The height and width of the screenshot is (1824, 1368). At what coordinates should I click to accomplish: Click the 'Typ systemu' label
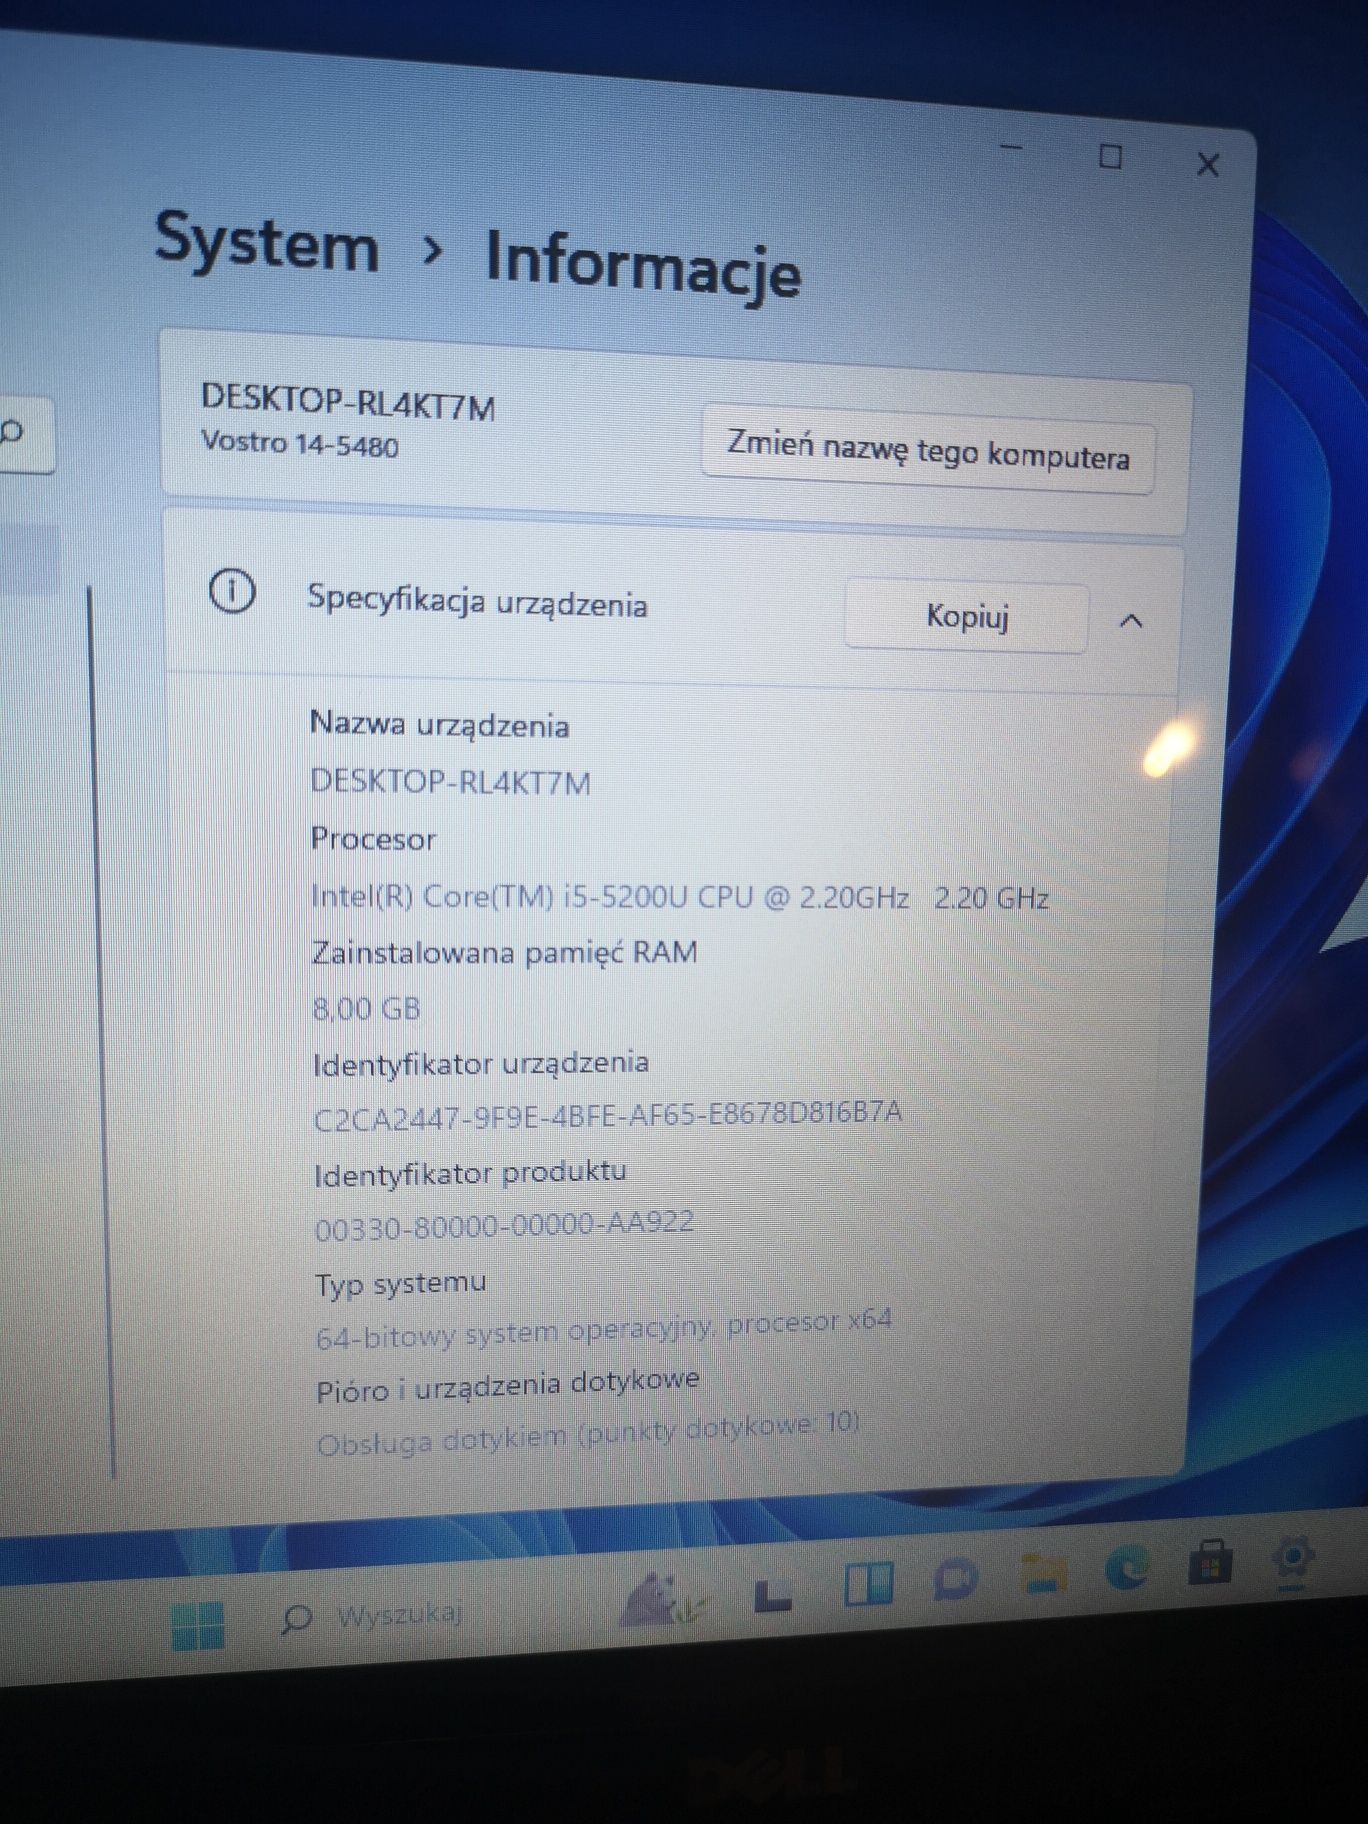tap(401, 1283)
